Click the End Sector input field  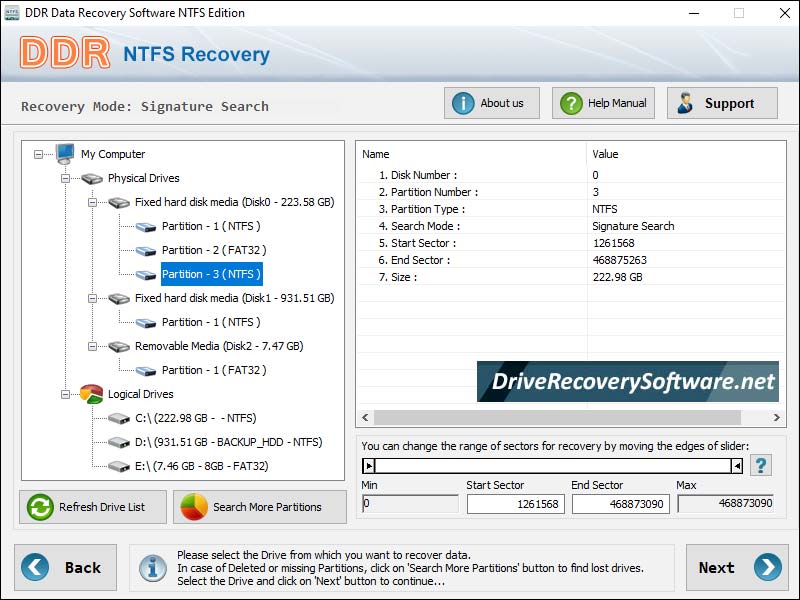coord(621,504)
